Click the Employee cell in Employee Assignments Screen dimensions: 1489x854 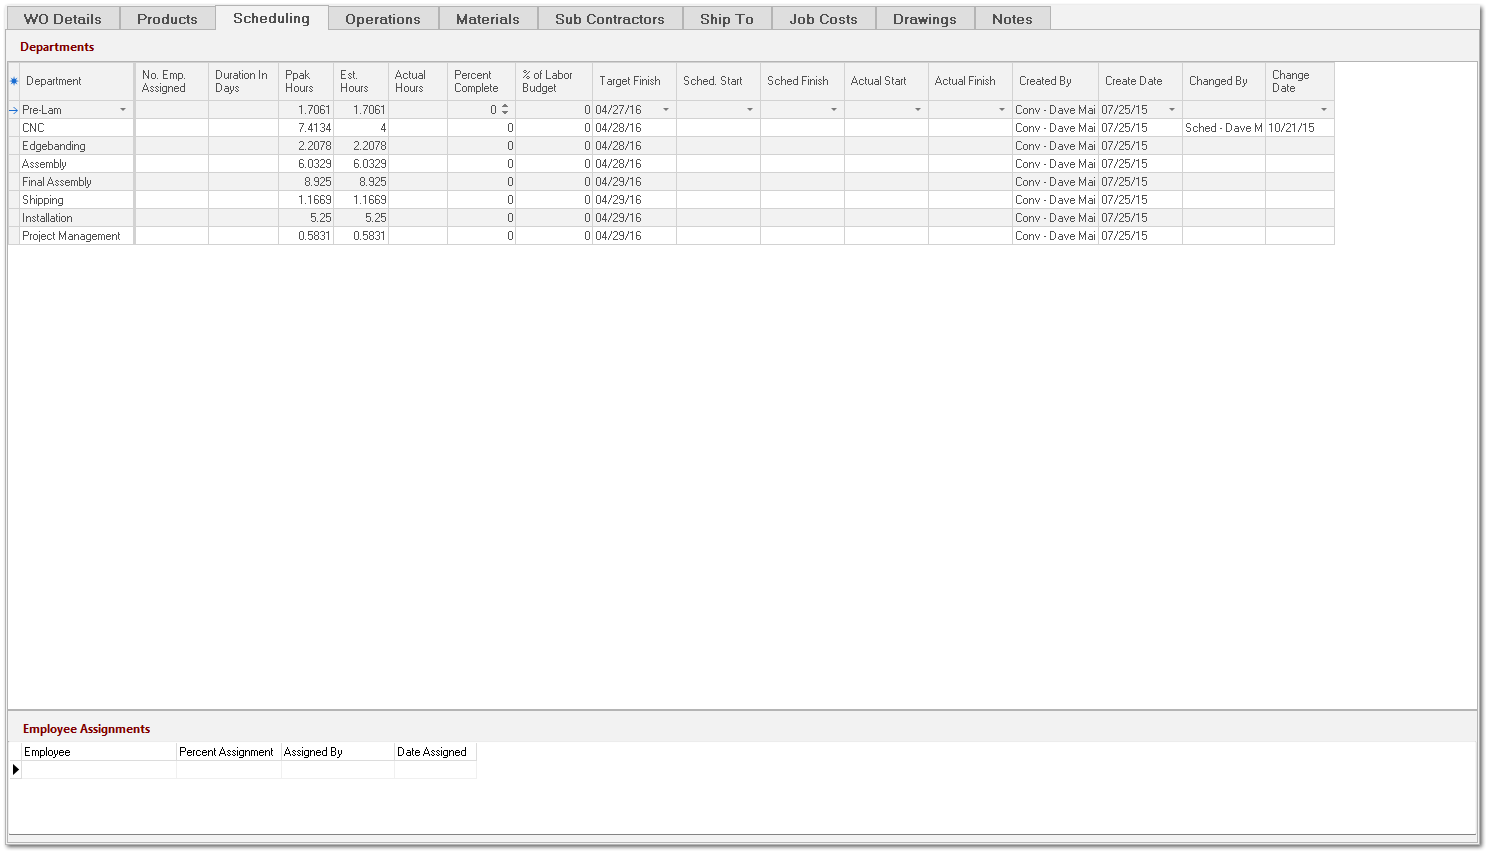point(97,770)
